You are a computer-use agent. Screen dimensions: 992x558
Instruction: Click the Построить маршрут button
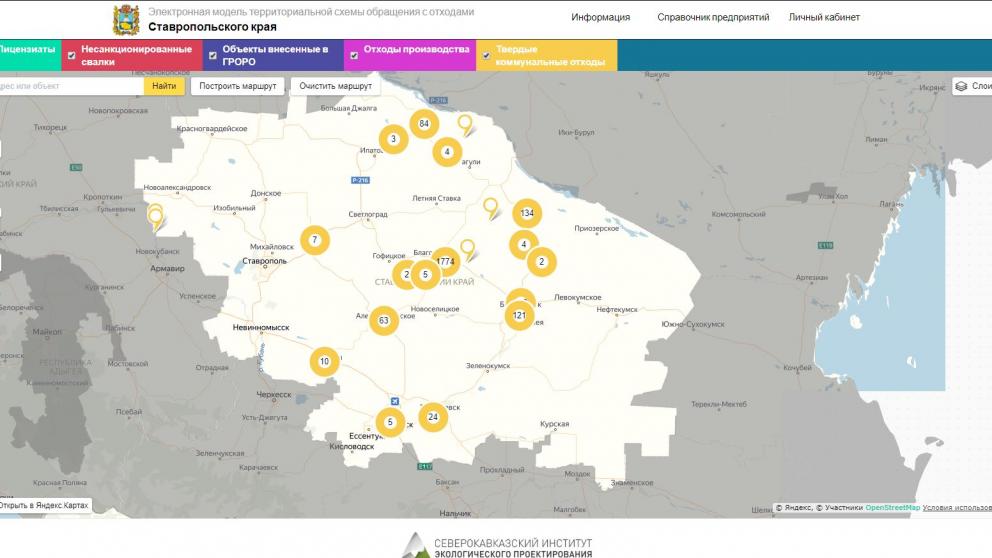[237, 86]
